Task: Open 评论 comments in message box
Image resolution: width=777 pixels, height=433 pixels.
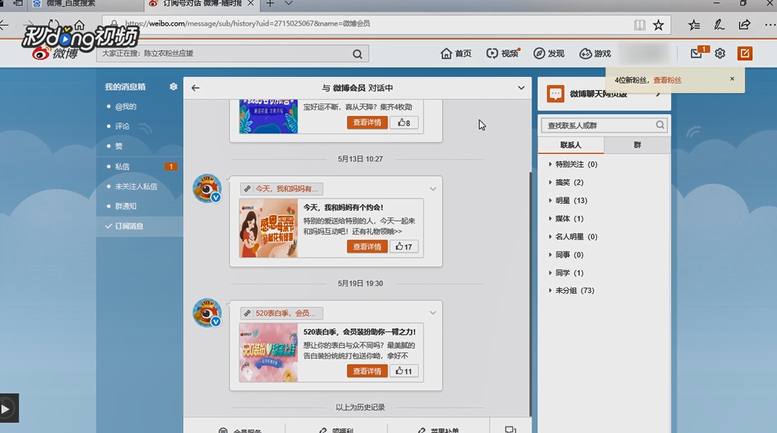Action: click(x=122, y=126)
